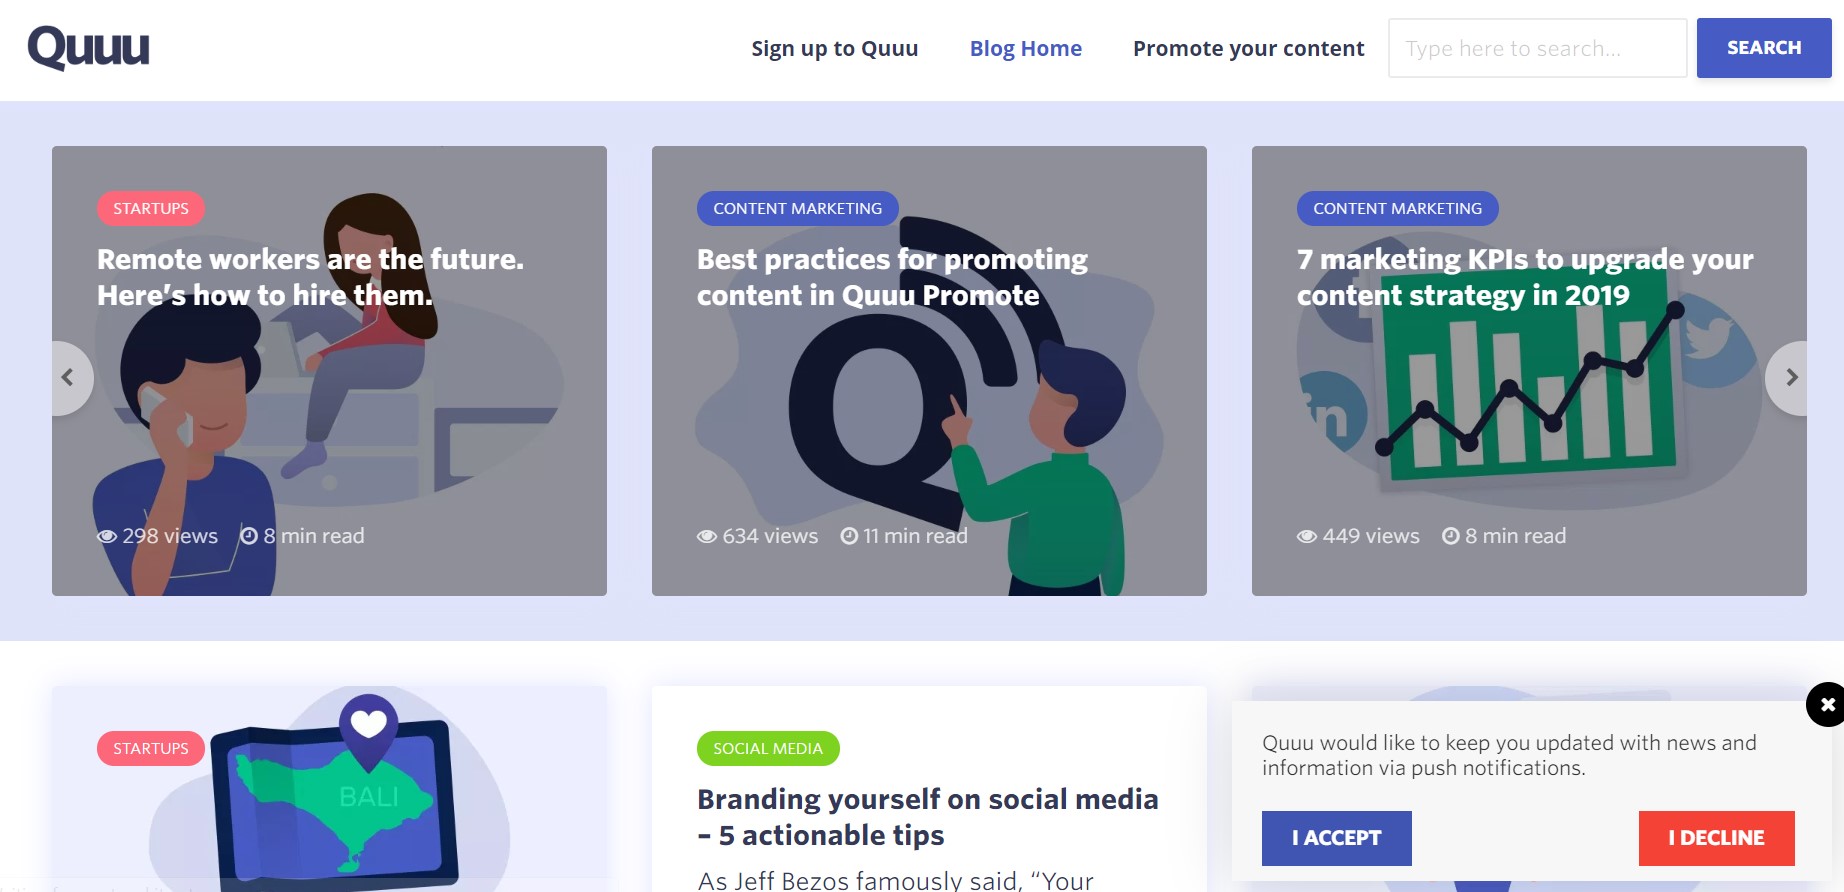Open Promote your content from the navigation
The height and width of the screenshot is (892, 1844).
[x=1248, y=48]
